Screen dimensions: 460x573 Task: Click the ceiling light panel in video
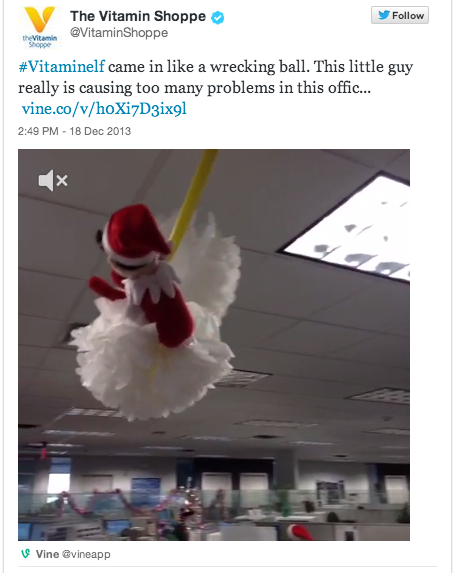click(x=347, y=227)
